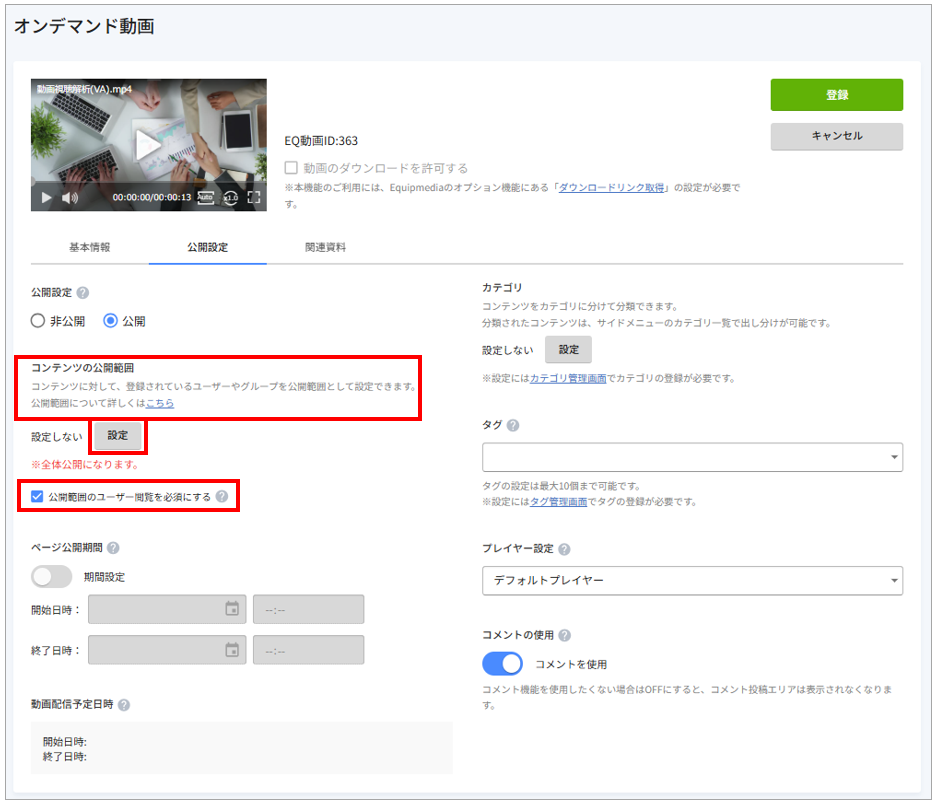Open the help icon next to プレイヤー設定
The height and width of the screenshot is (801, 938).
coord(564,549)
